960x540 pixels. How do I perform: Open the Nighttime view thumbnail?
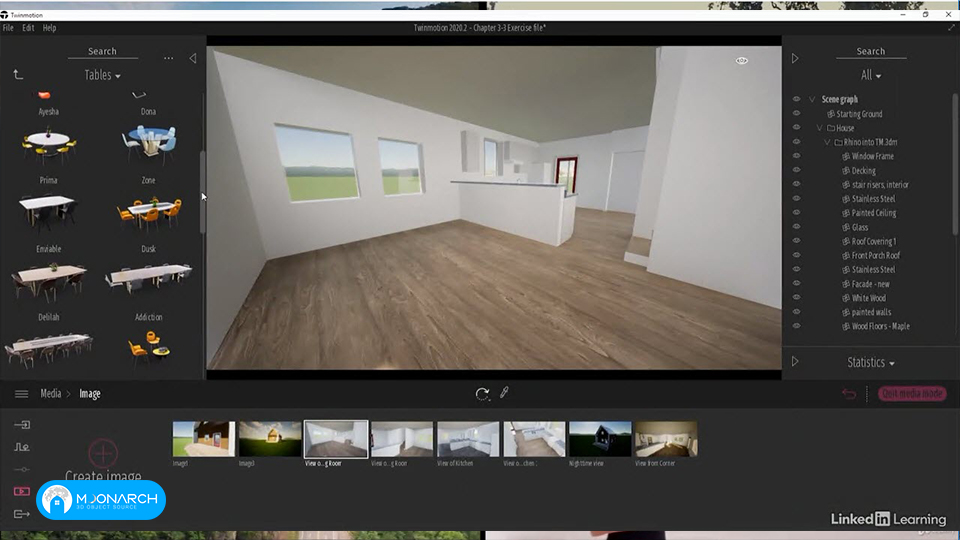click(x=600, y=438)
